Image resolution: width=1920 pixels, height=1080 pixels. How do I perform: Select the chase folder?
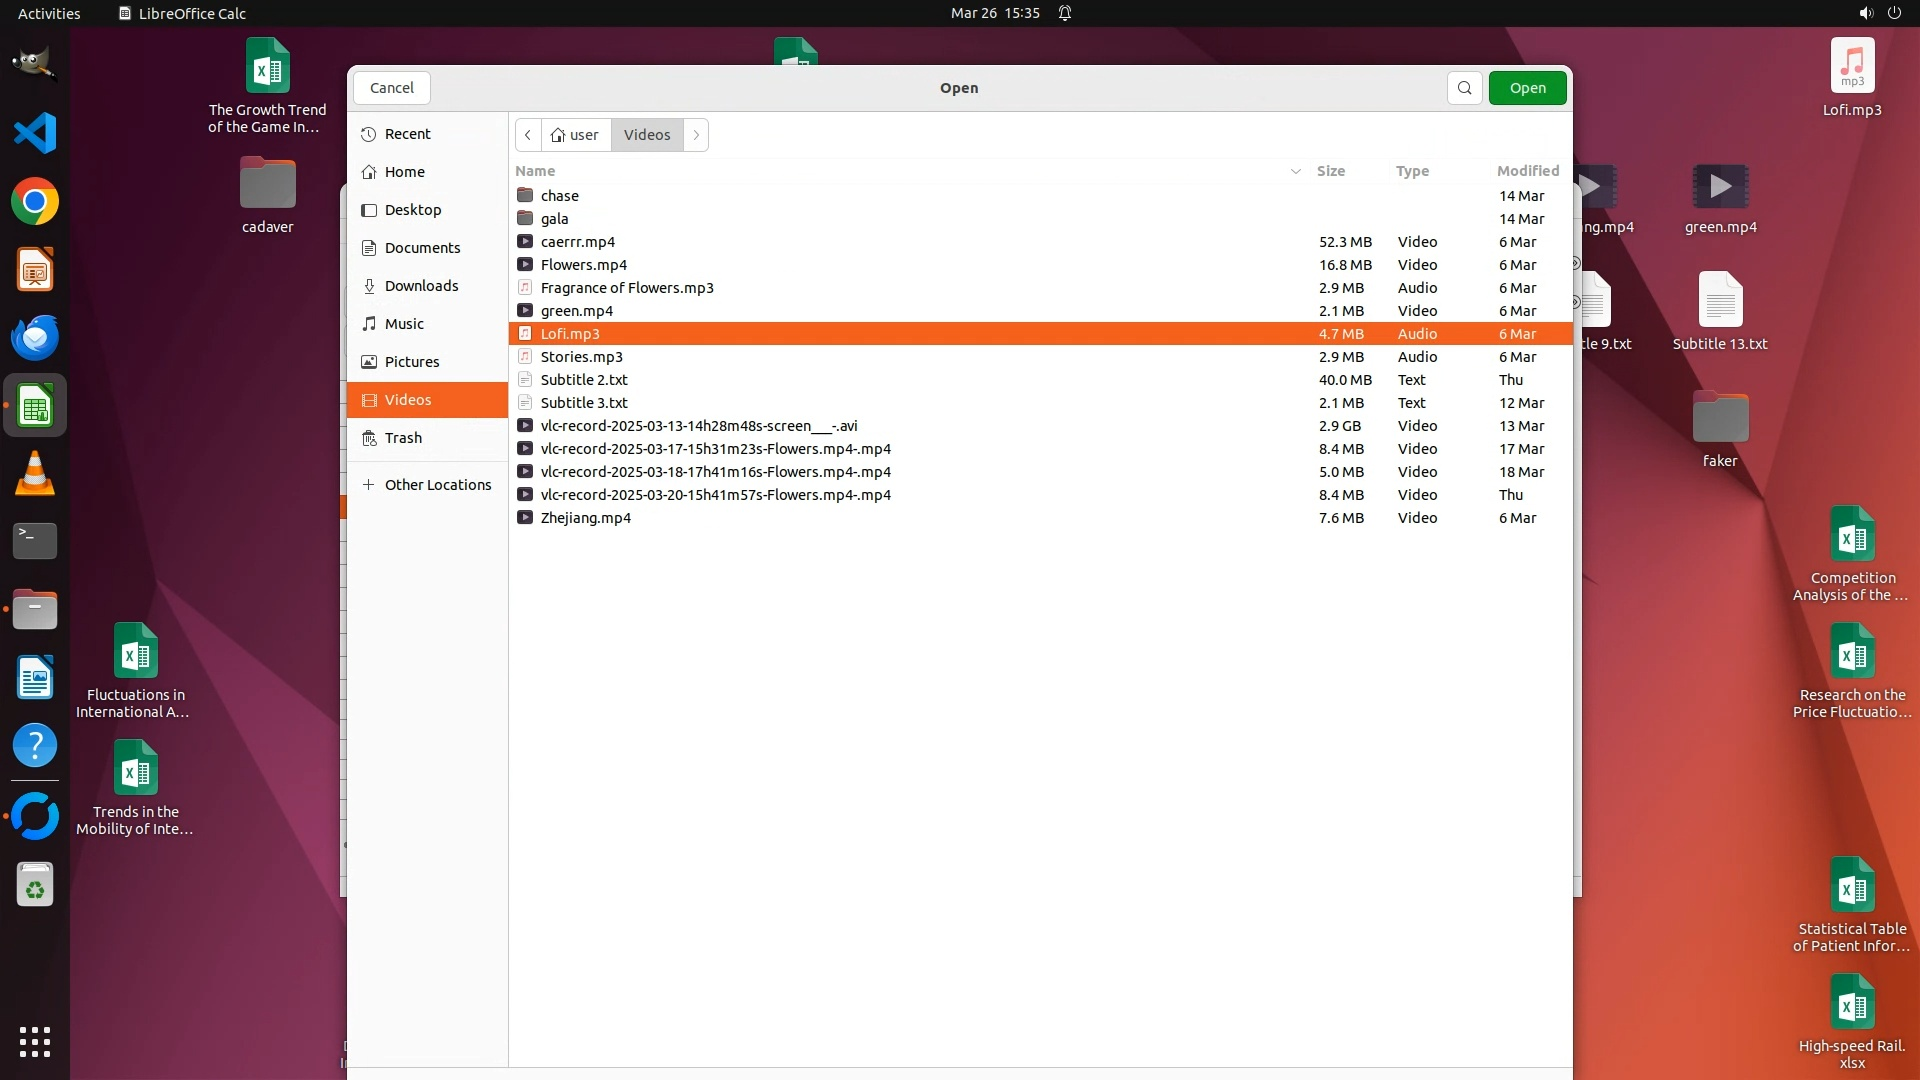click(x=560, y=196)
